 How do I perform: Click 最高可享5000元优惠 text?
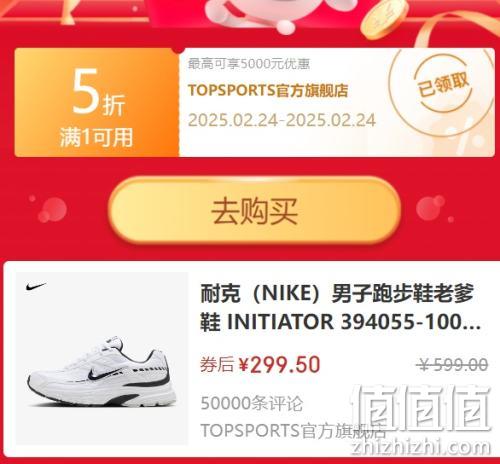[x=249, y=64]
